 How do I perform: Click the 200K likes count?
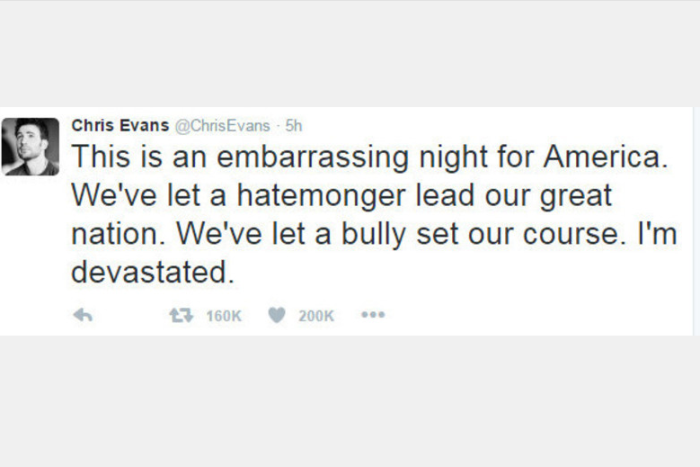click(316, 315)
